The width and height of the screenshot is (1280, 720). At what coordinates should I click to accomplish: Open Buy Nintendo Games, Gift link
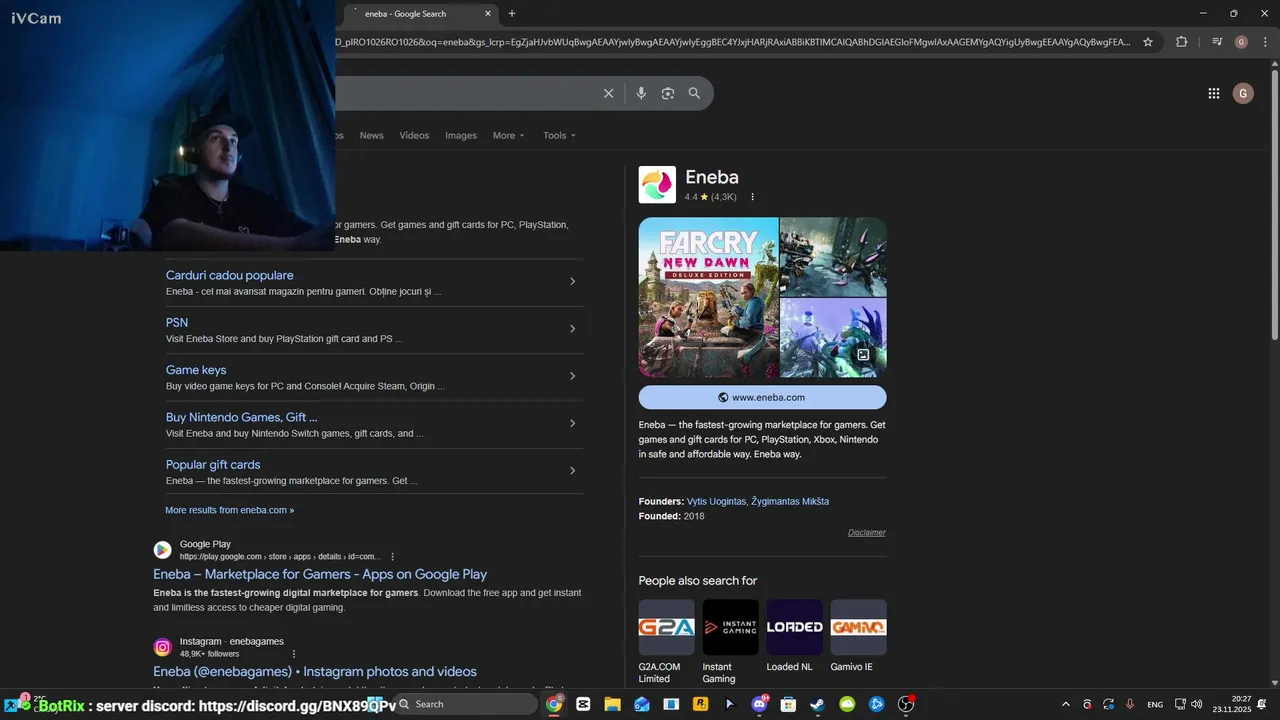click(242, 417)
